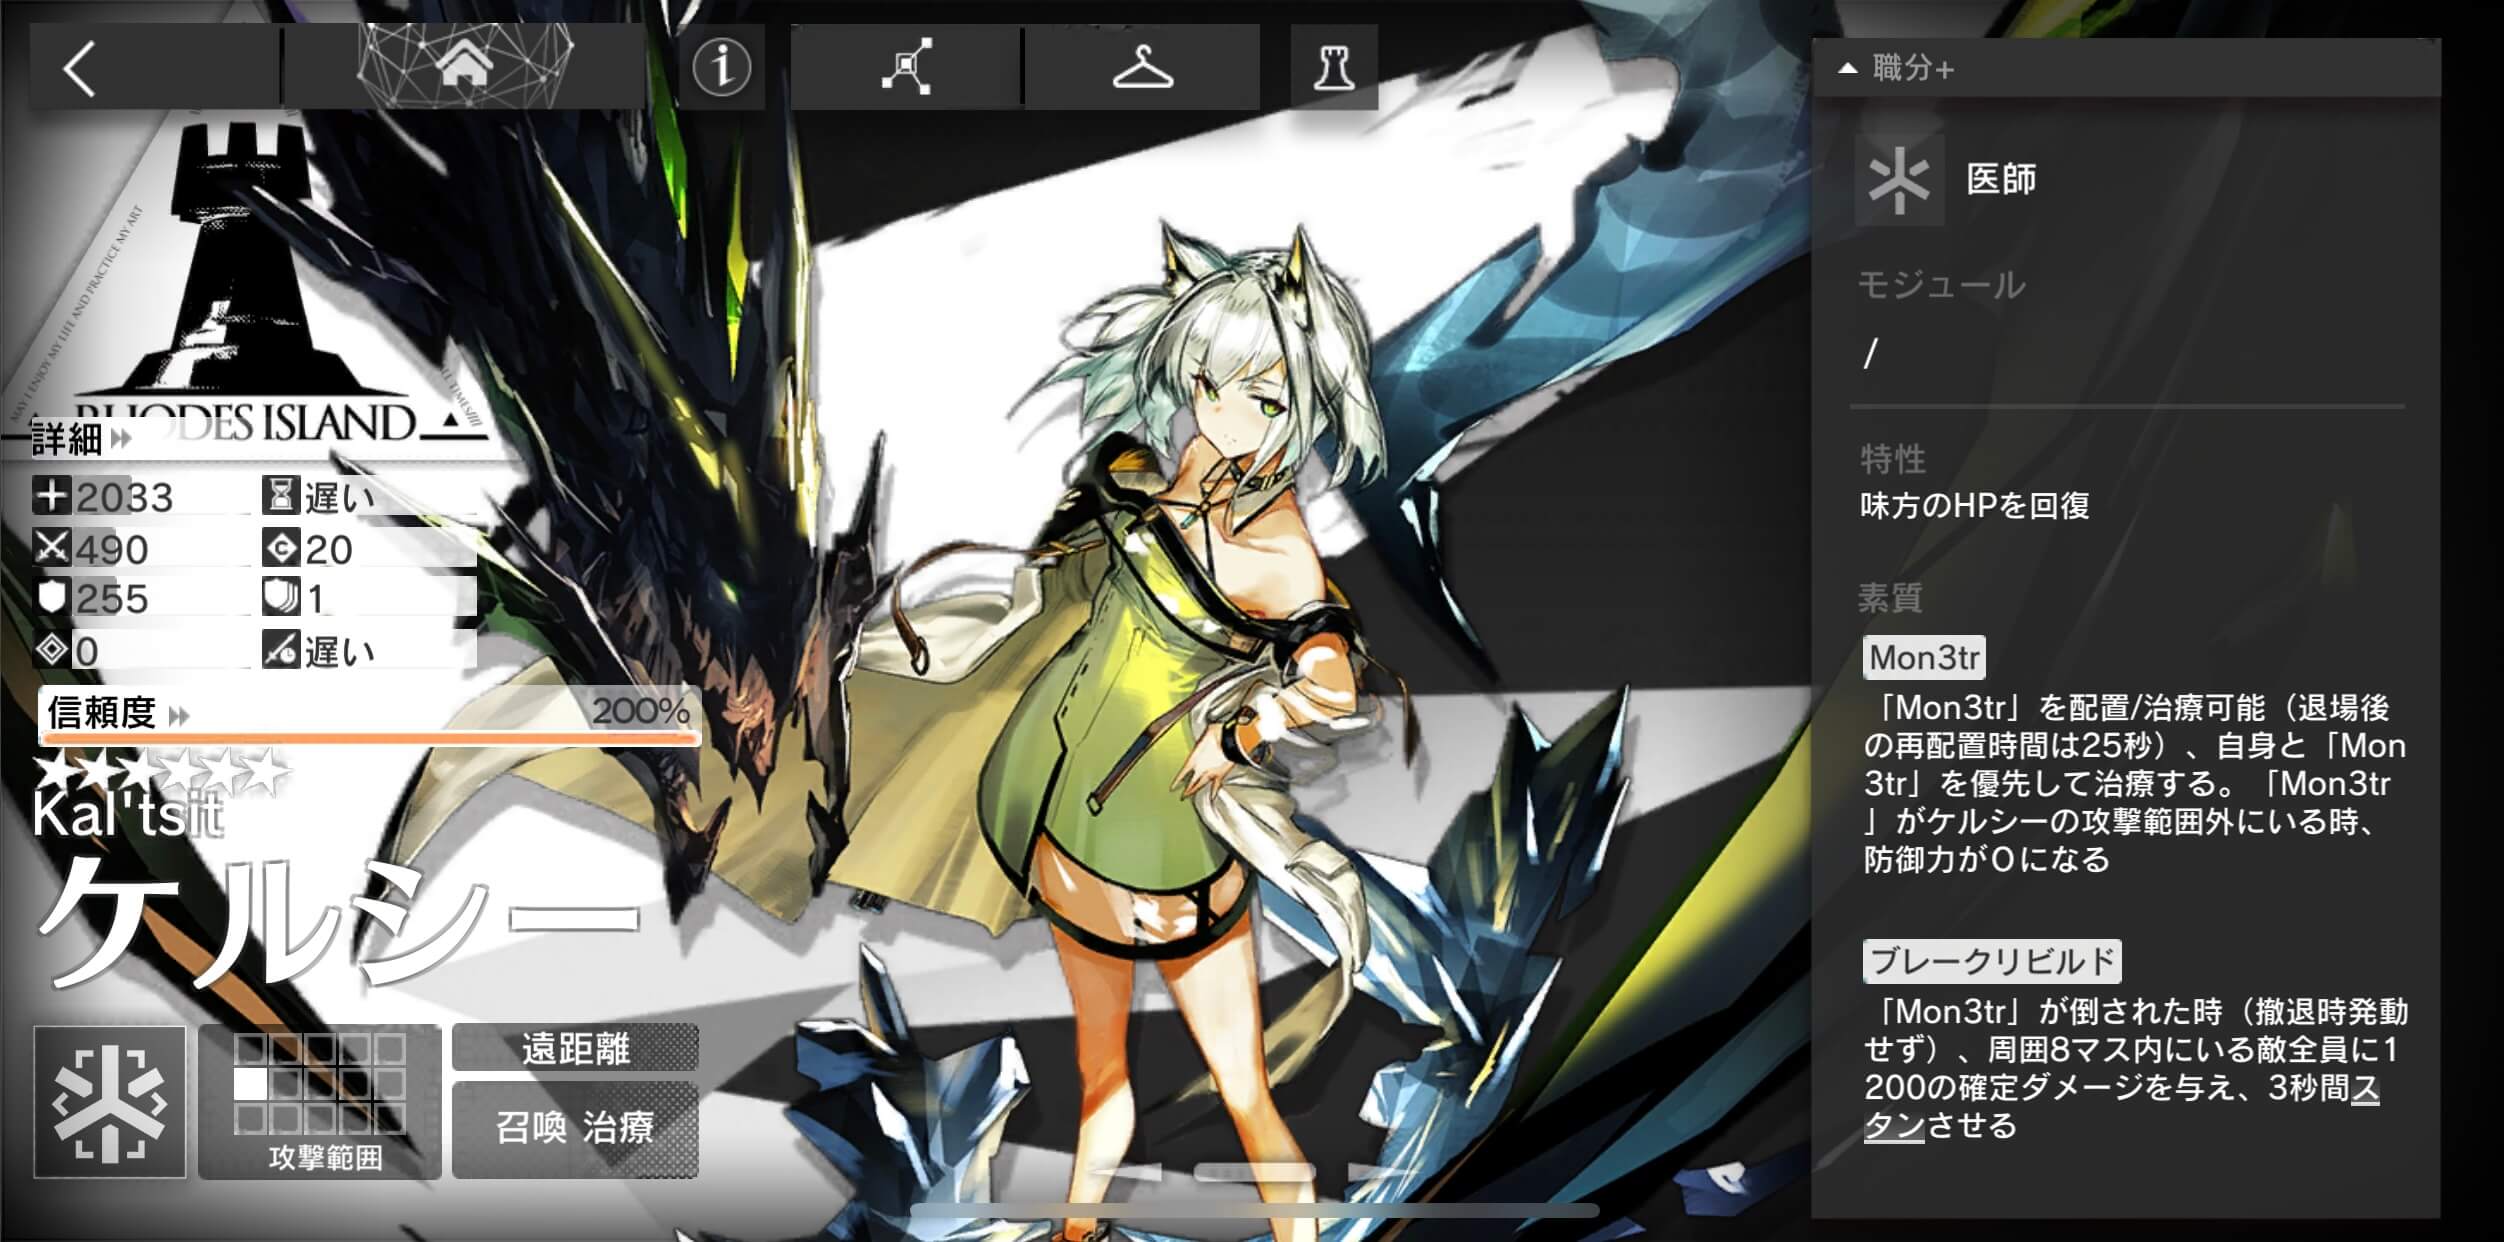Return to the home screen

tap(464, 66)
